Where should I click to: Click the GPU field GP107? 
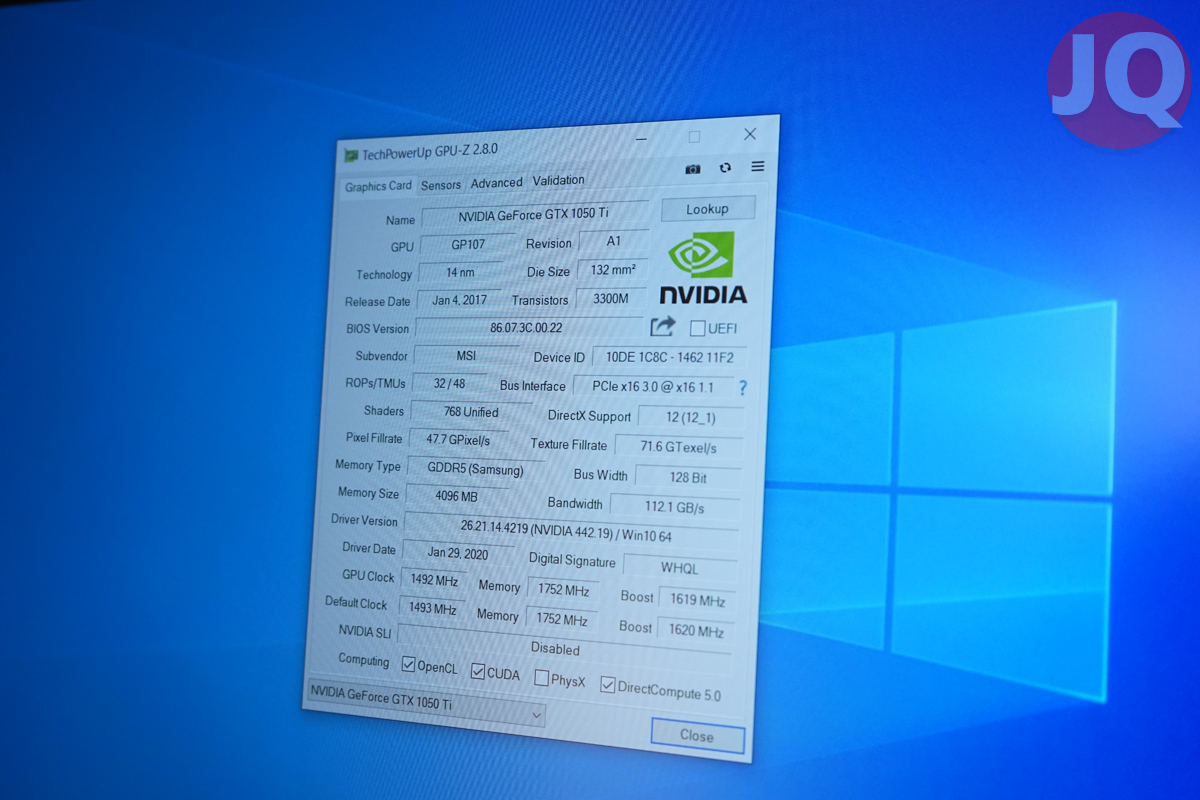(468, 245)
